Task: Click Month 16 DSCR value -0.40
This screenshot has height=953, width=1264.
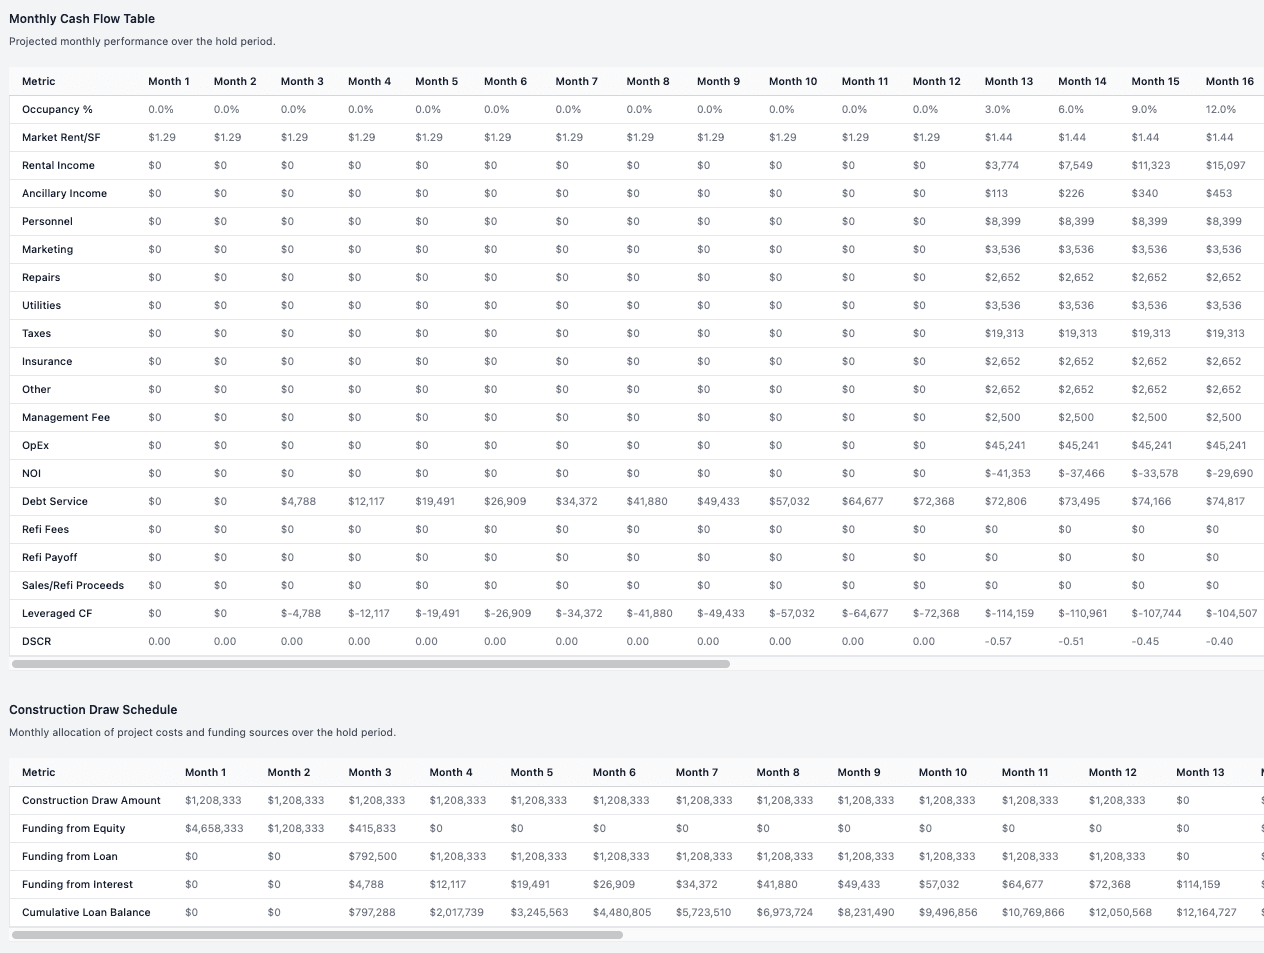Action: (1219, 641)
